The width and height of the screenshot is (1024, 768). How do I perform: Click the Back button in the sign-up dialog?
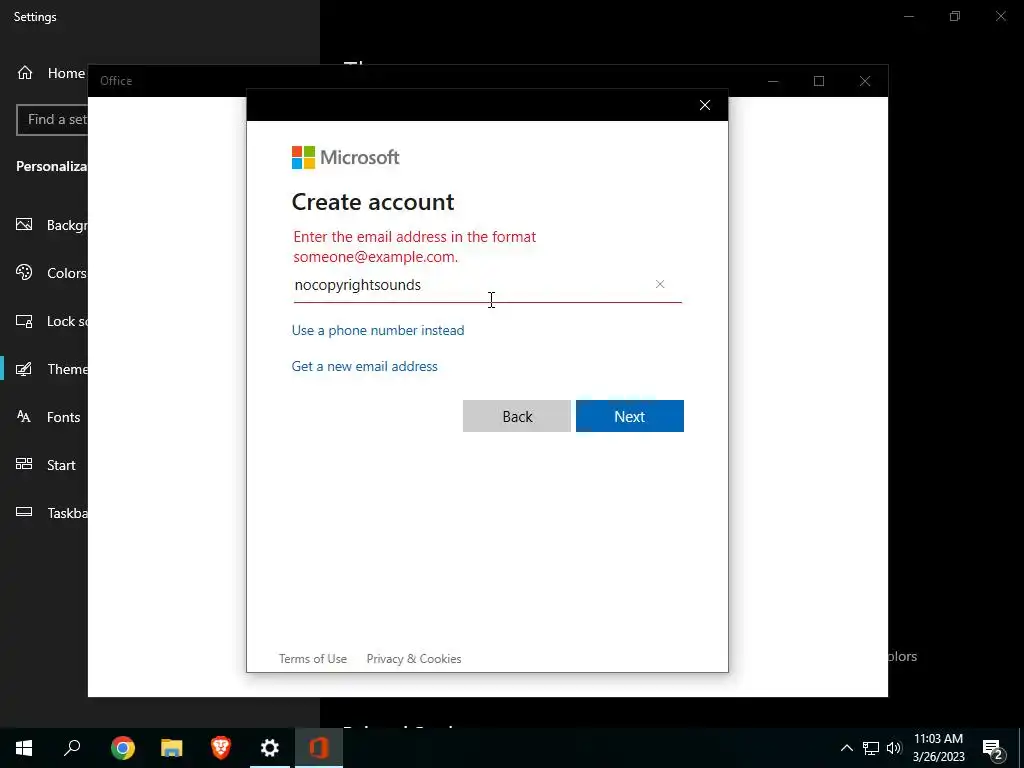tap(517, 416)
